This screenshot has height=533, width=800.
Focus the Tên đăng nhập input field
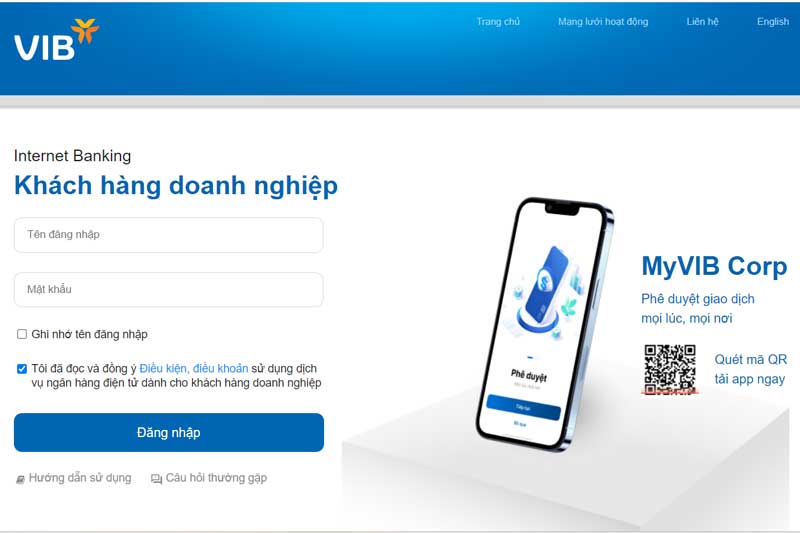(169, 235)
